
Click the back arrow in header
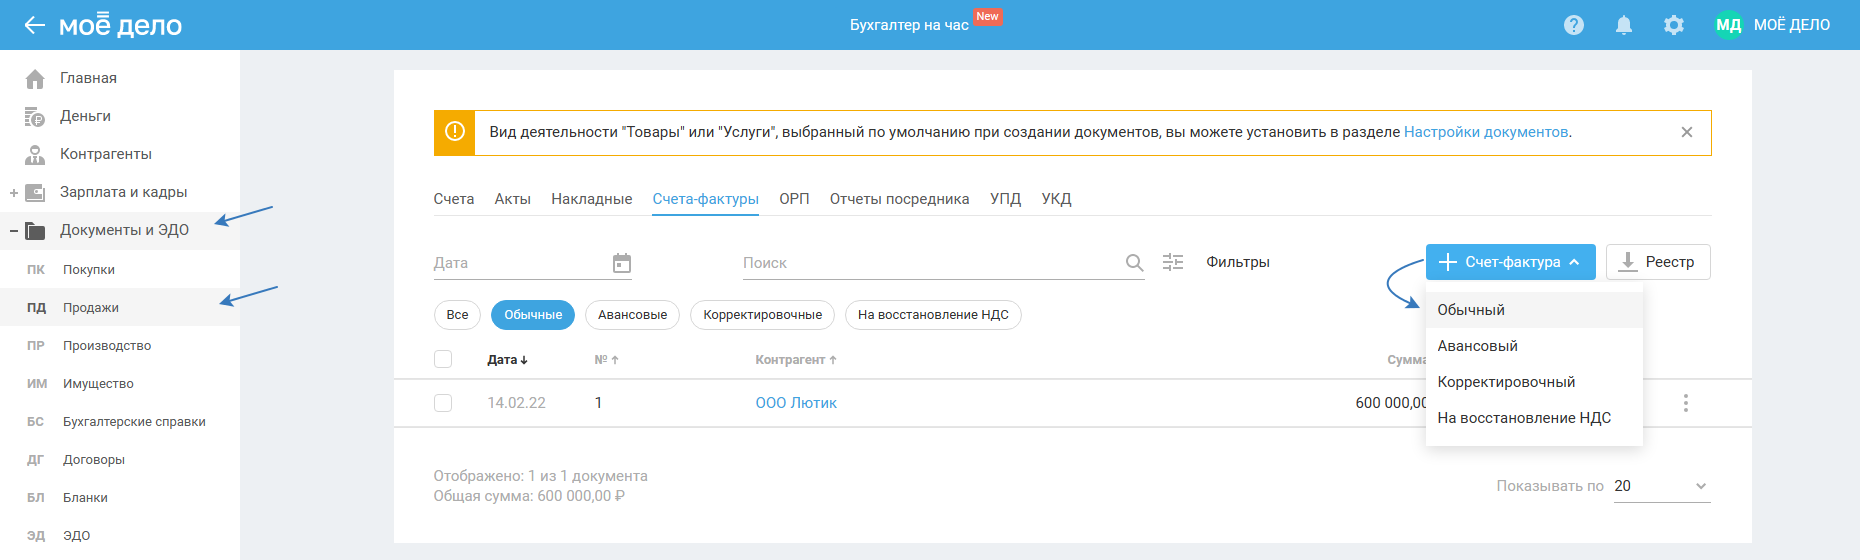[x=35, y=25]
